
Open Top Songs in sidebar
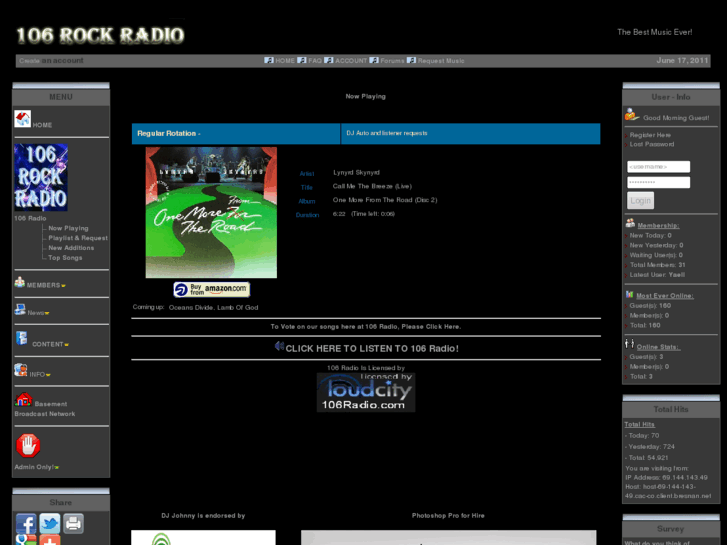coord(65,257)
